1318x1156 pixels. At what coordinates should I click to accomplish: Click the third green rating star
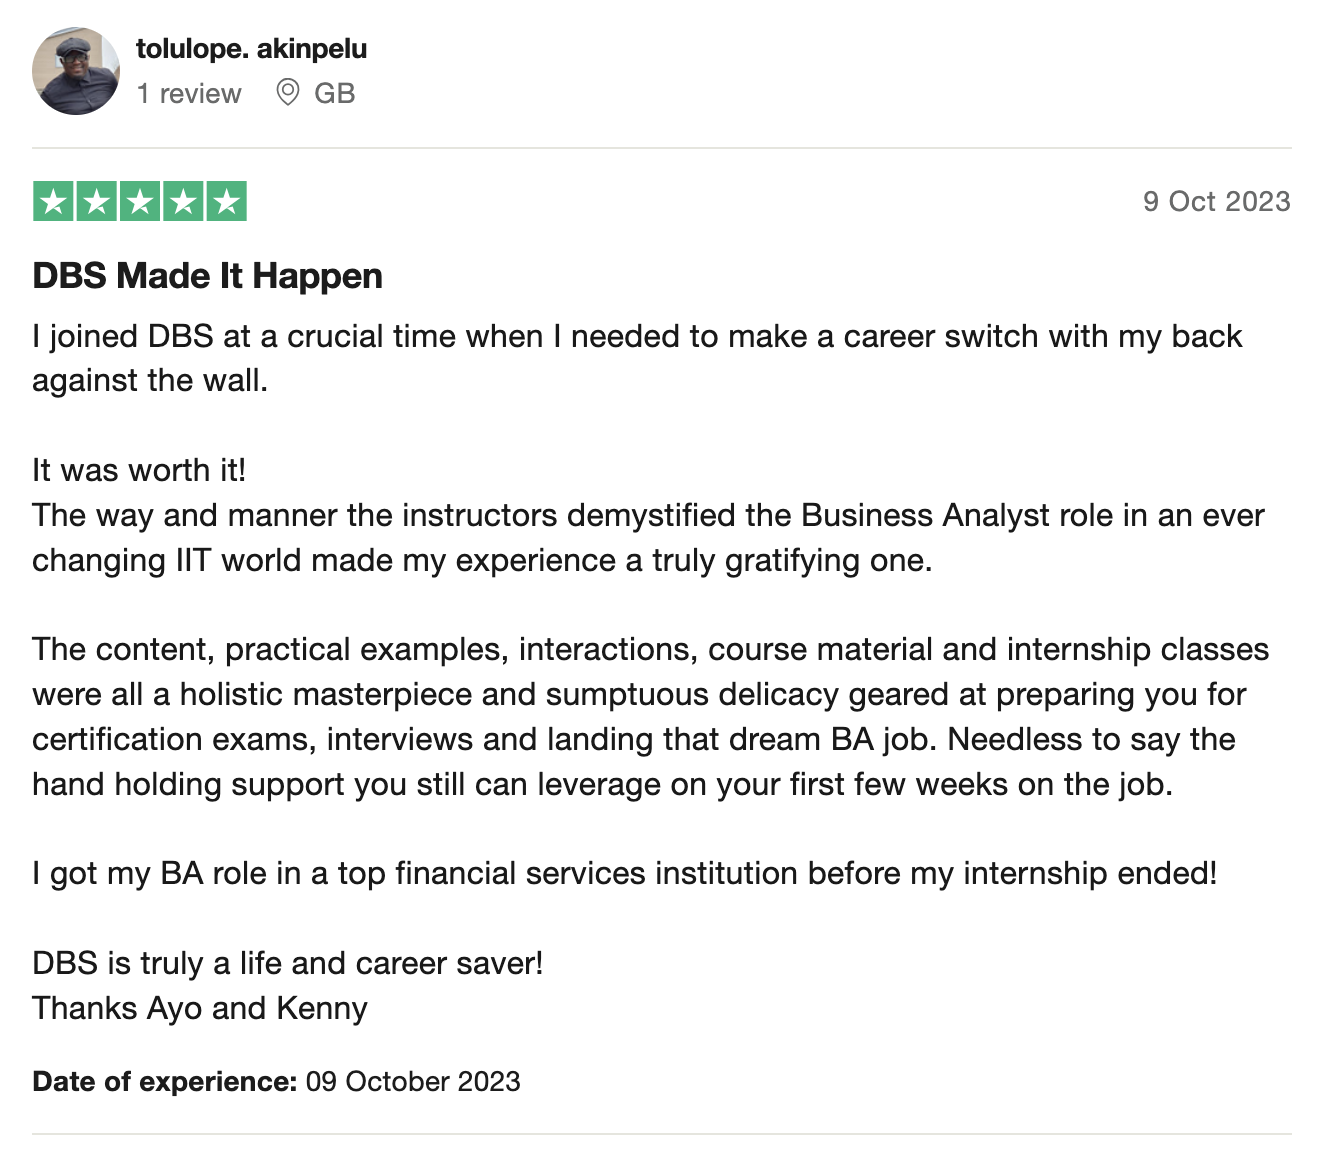point(140,202)
